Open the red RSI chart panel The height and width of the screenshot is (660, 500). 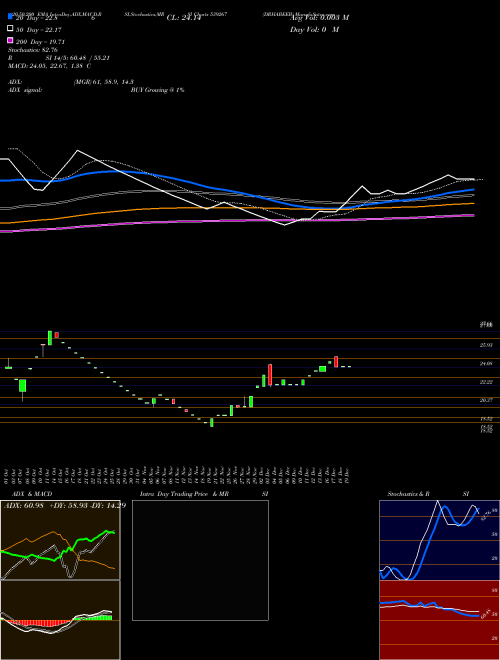(439, 620)
